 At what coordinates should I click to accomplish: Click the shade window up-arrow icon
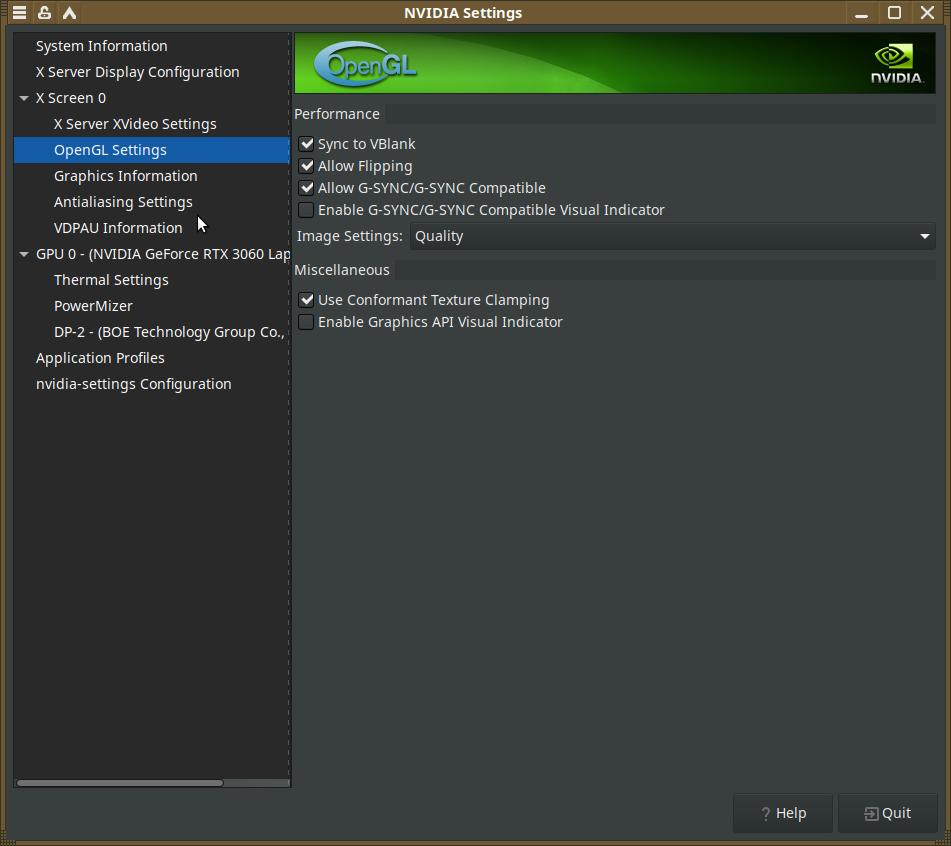click(70, 12)
